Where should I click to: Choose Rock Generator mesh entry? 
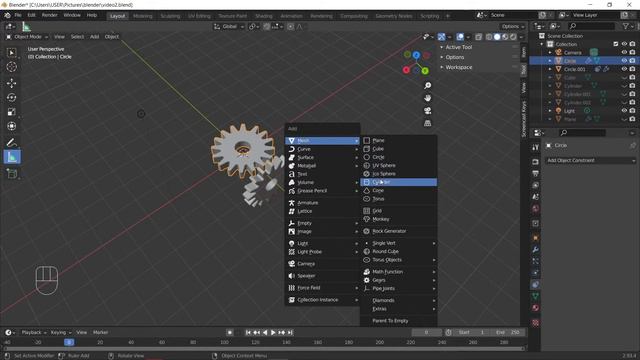pos(398,231)
